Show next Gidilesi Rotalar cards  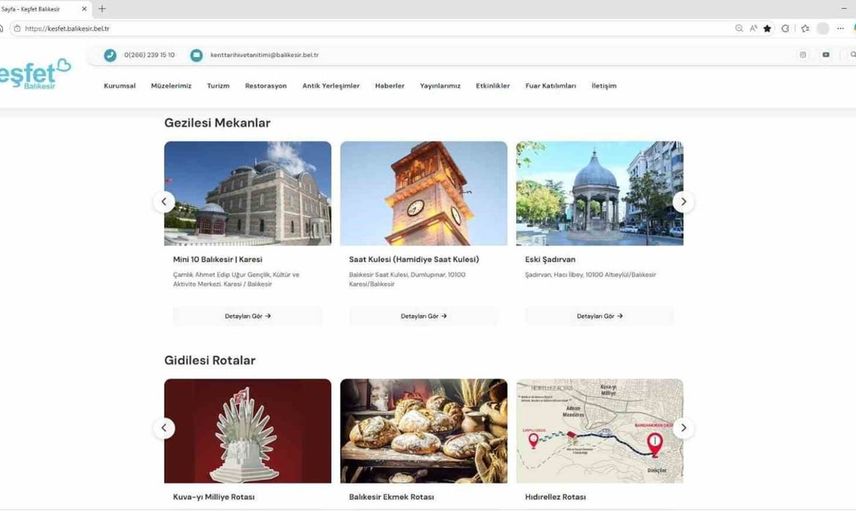[683, 428]
